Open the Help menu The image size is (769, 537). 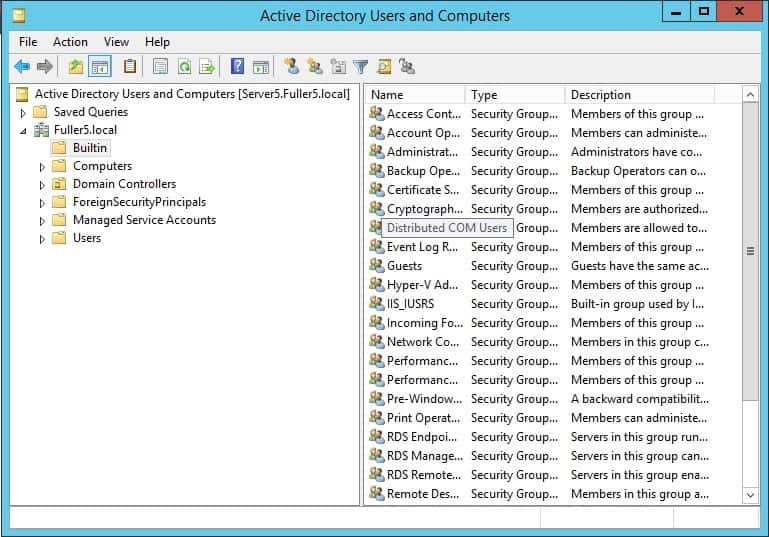point(157,42)
